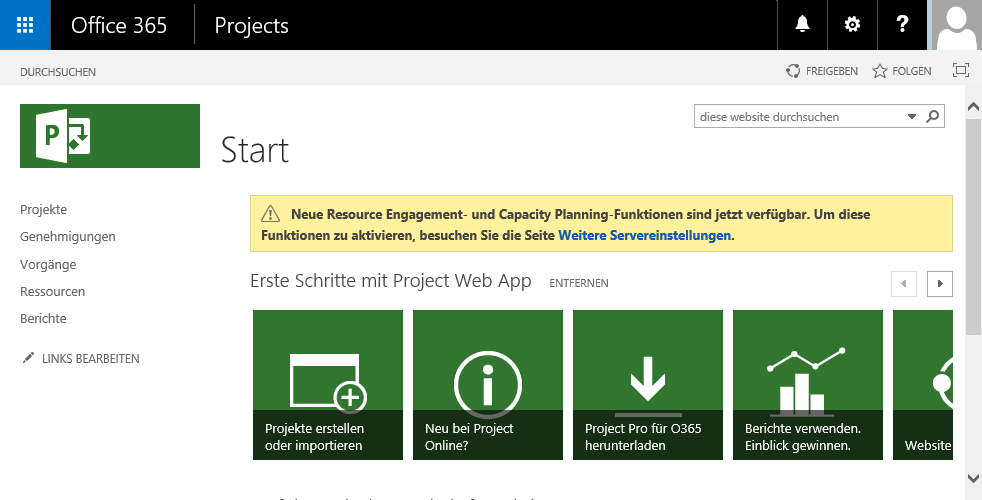Viewport: 982px width, 500px height.
Task: Click the next tiles arrow button
Action: (x=940, y=283)
